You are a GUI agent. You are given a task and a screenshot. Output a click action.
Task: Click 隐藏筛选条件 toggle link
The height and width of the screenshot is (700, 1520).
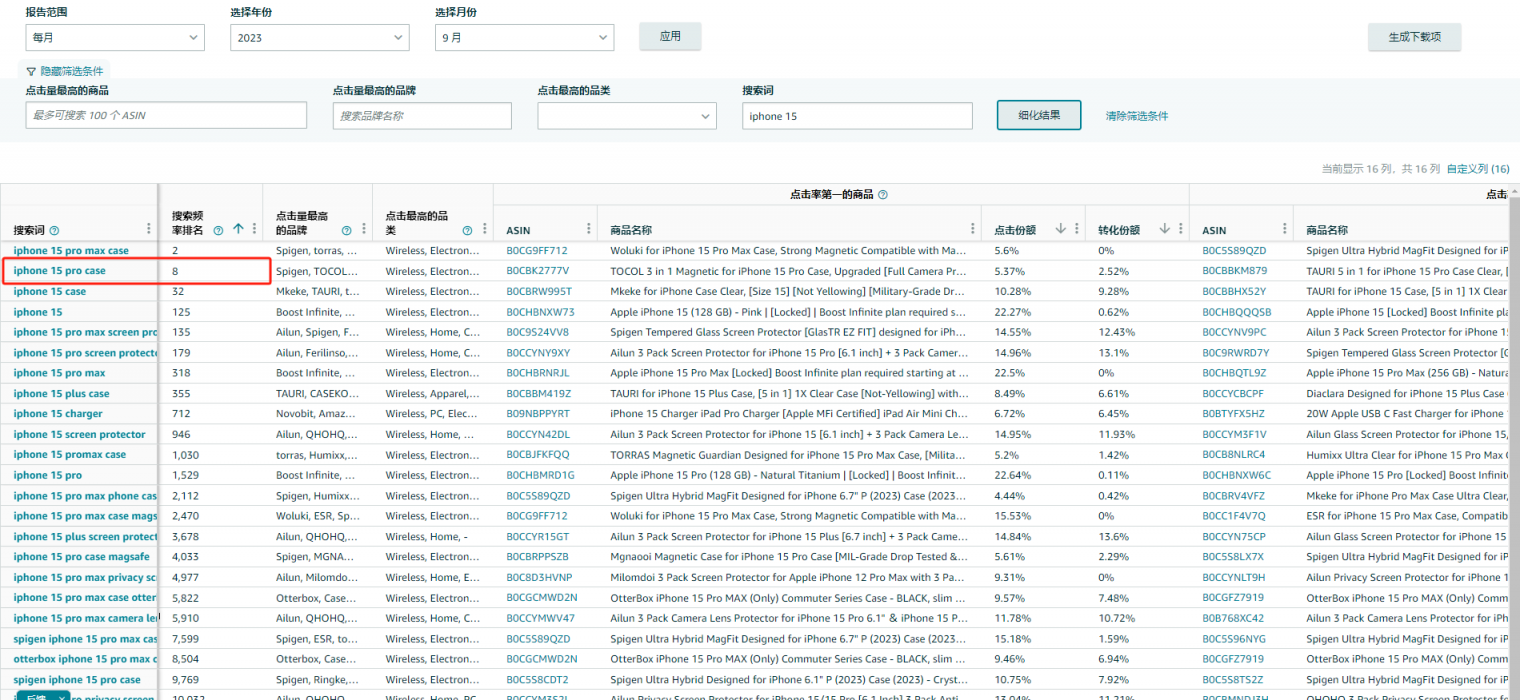point(71,72)
